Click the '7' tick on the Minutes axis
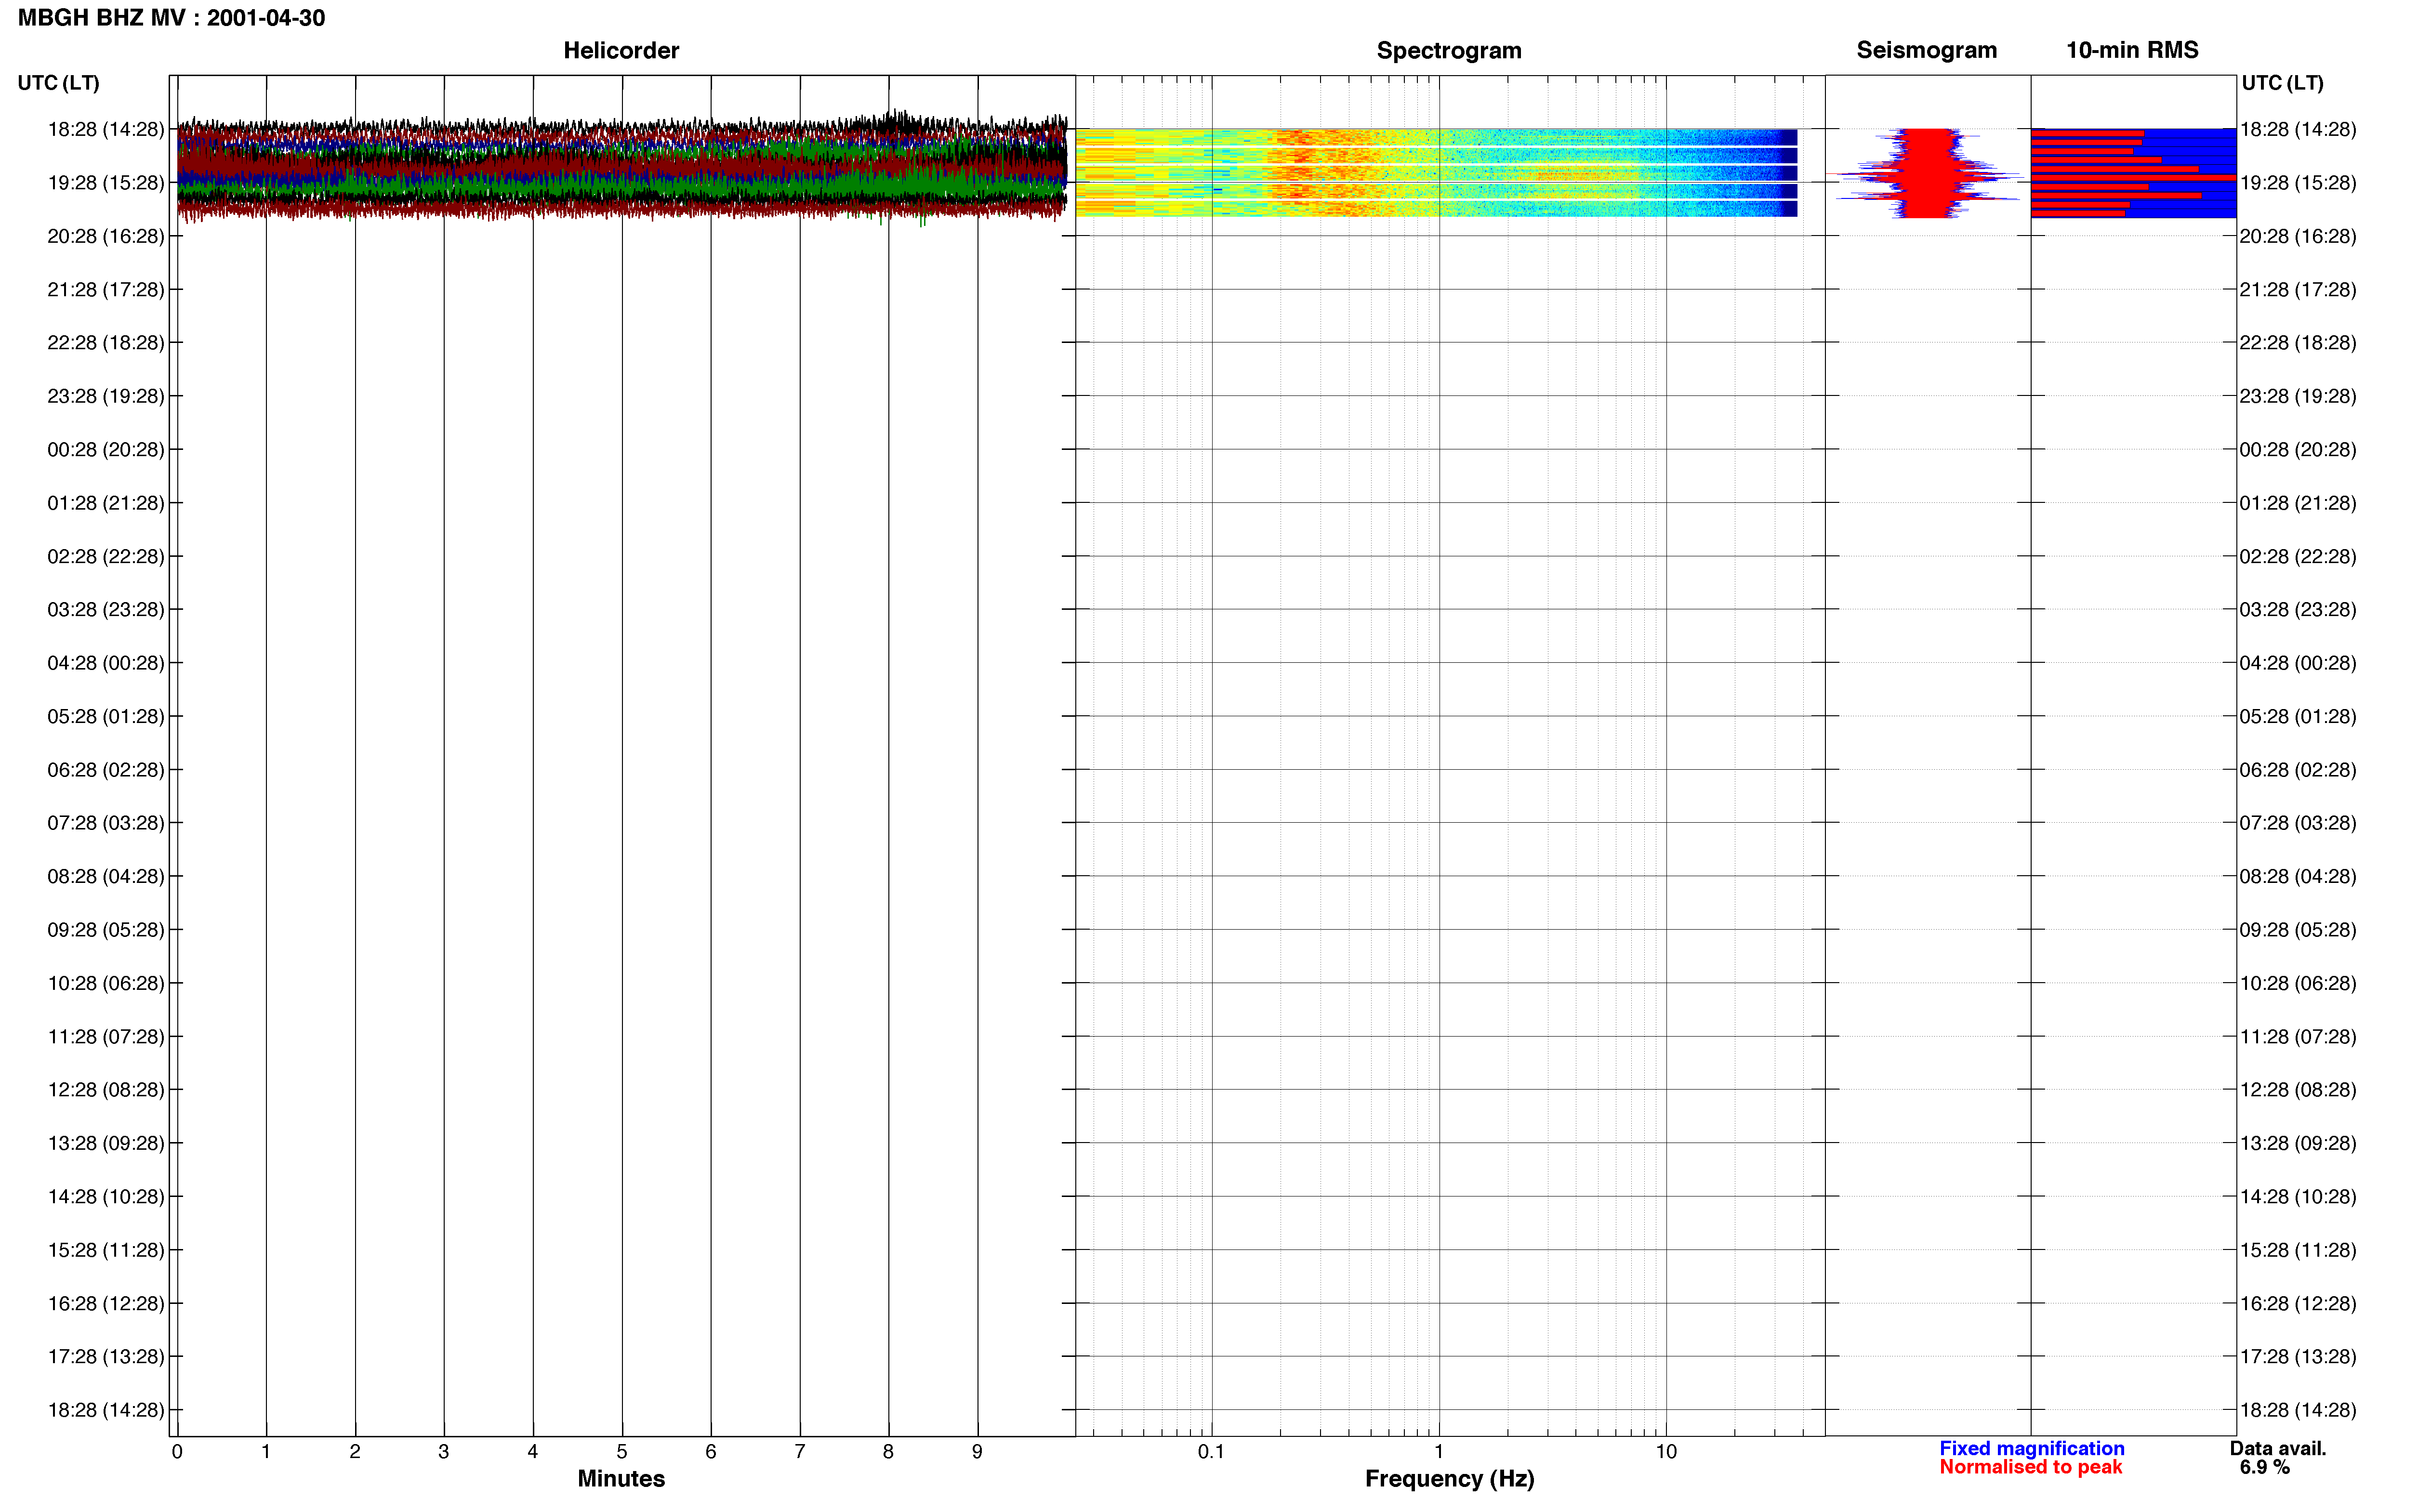 pyautogui.click(x=800, y=1452)
